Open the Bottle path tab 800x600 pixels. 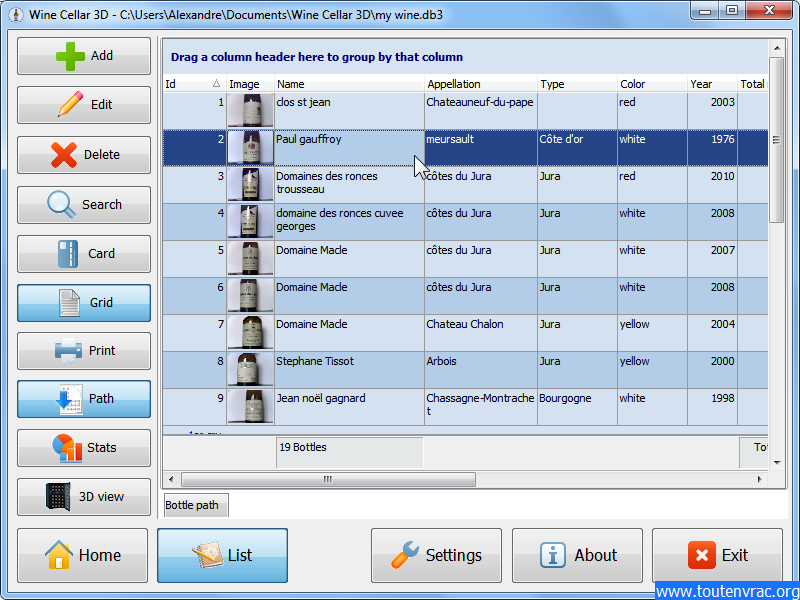pos(195,505)
